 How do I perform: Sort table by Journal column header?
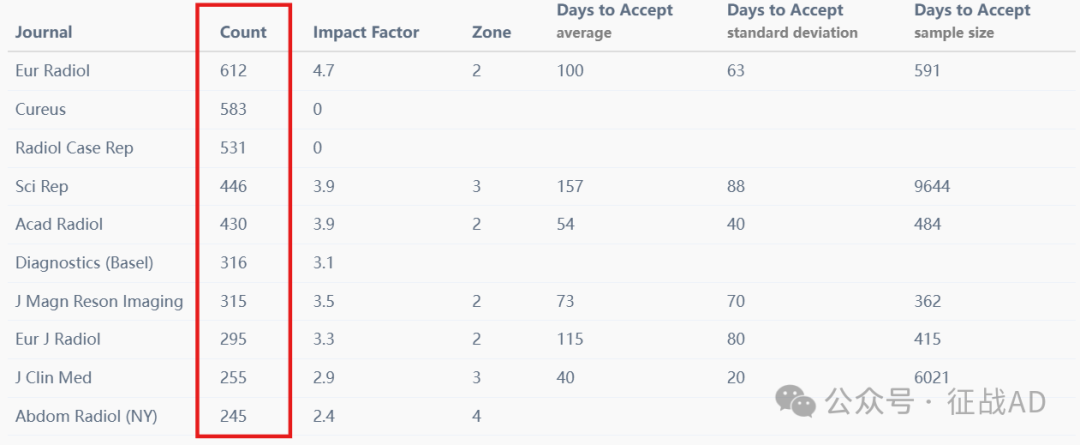coord(43,32)
